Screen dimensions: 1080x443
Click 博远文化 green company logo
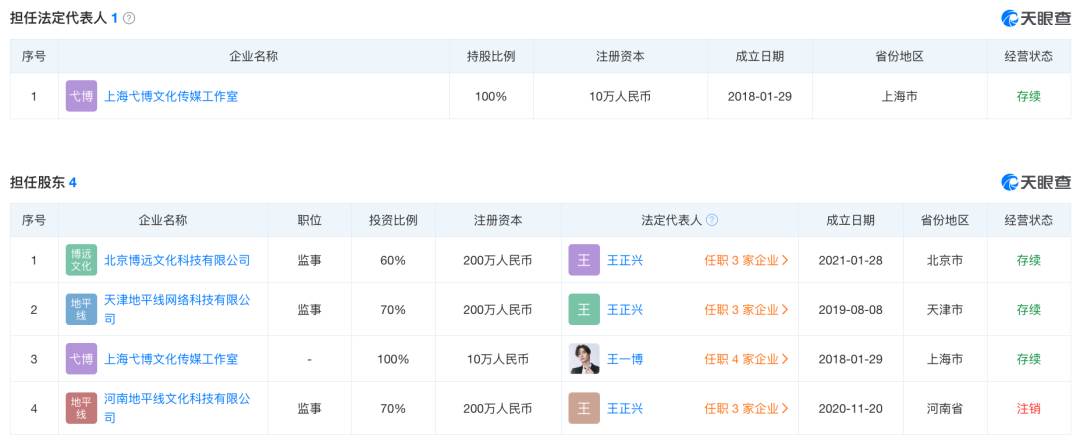(x=81, y=260)
